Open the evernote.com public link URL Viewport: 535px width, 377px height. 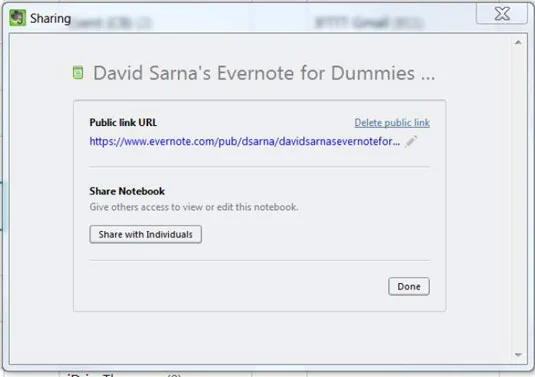pyautogui.click(x=245, y=141)
